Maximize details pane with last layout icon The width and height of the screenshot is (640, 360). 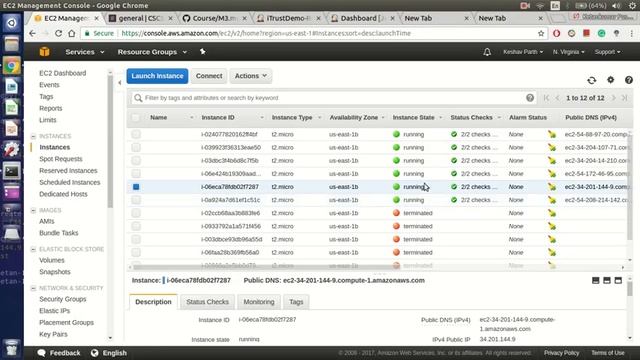pyautogui.click(x=618, y=280)
